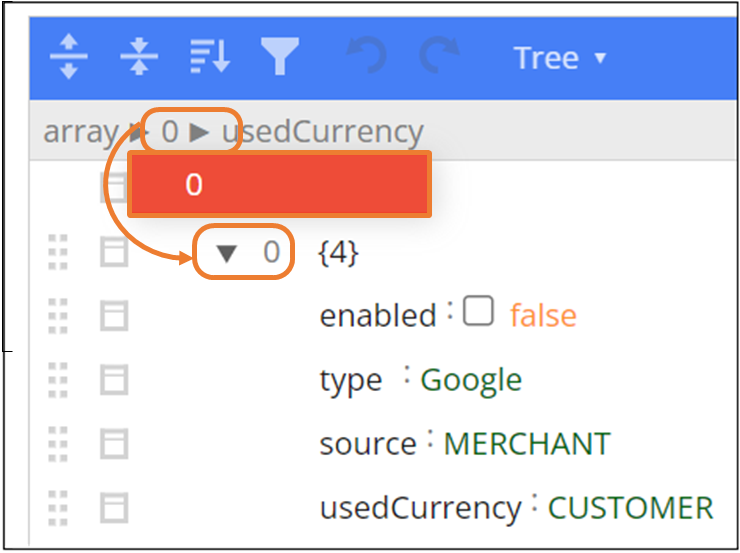The width and height of the screenshot is (740, 553).
Task: Expand all fields in the toolbar
Action: 69,57
